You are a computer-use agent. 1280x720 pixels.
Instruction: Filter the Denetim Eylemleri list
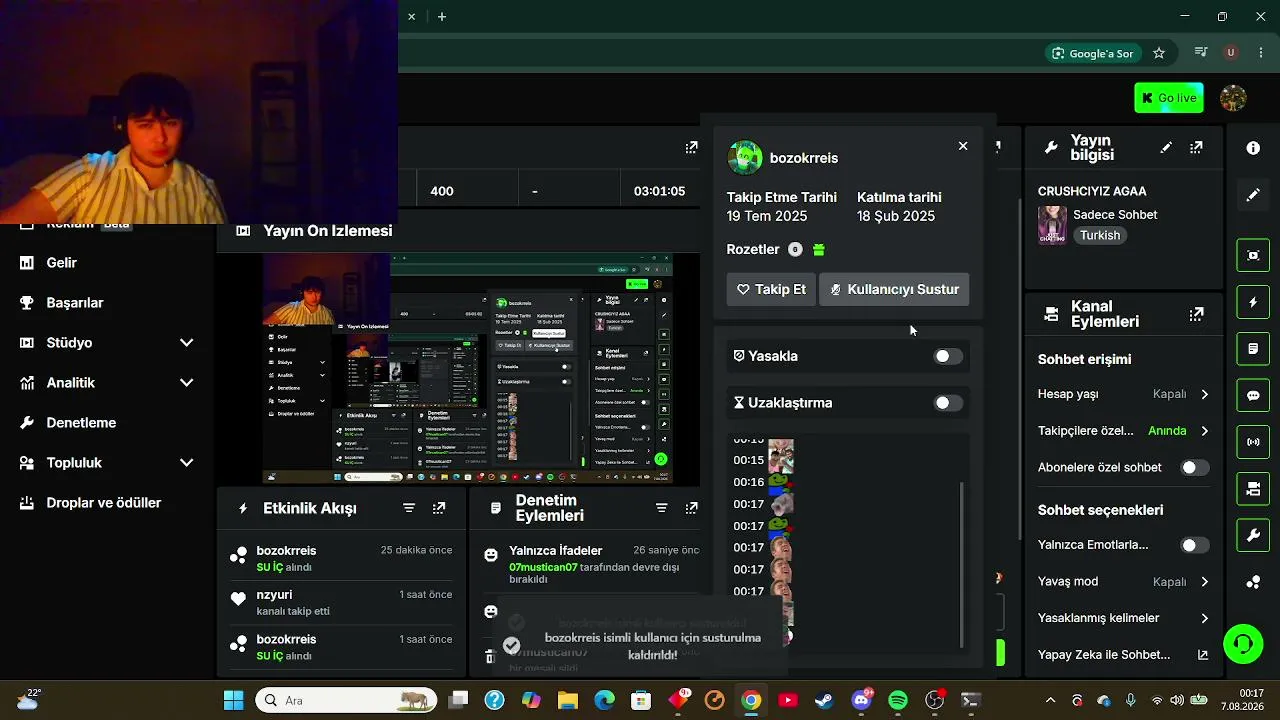[x=661, y=508]
